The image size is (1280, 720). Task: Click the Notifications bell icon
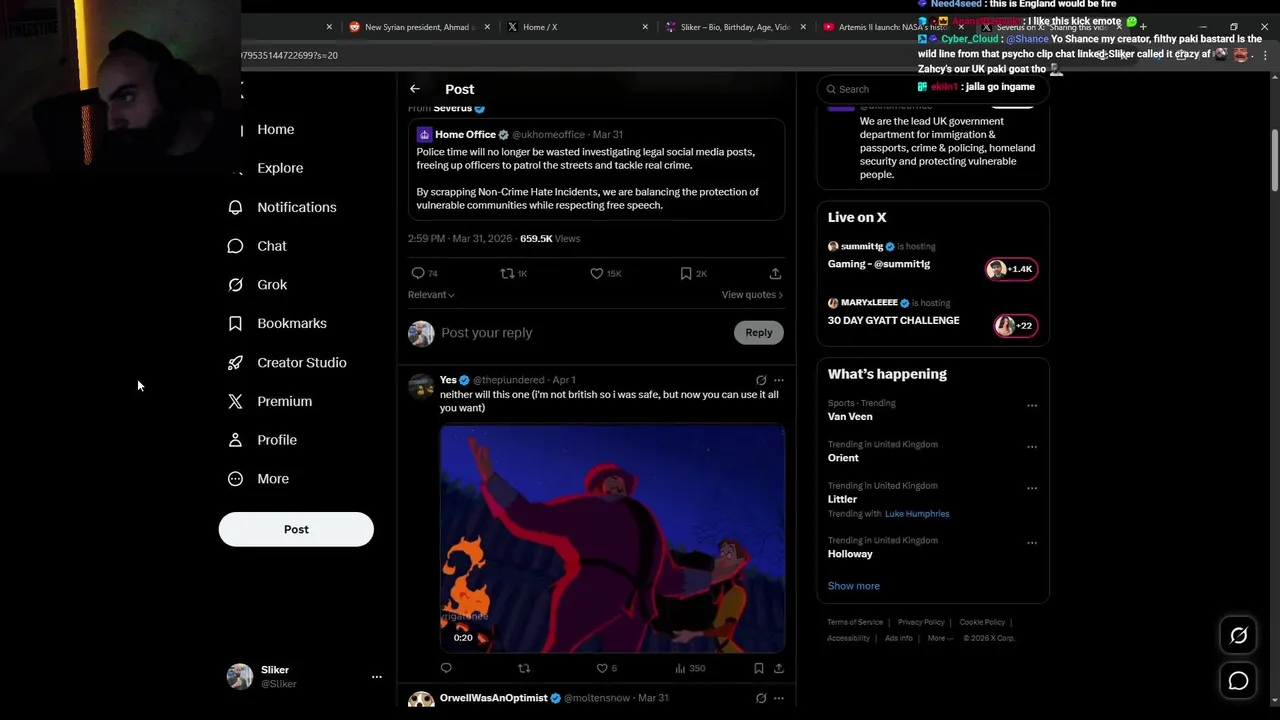235,207
